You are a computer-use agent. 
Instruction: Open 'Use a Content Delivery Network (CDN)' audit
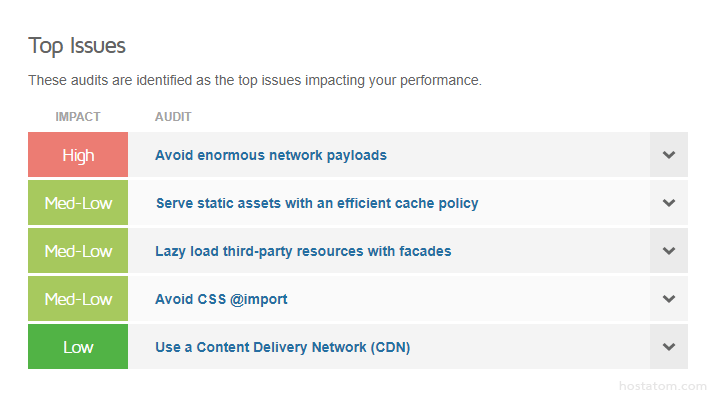[282, 347]
